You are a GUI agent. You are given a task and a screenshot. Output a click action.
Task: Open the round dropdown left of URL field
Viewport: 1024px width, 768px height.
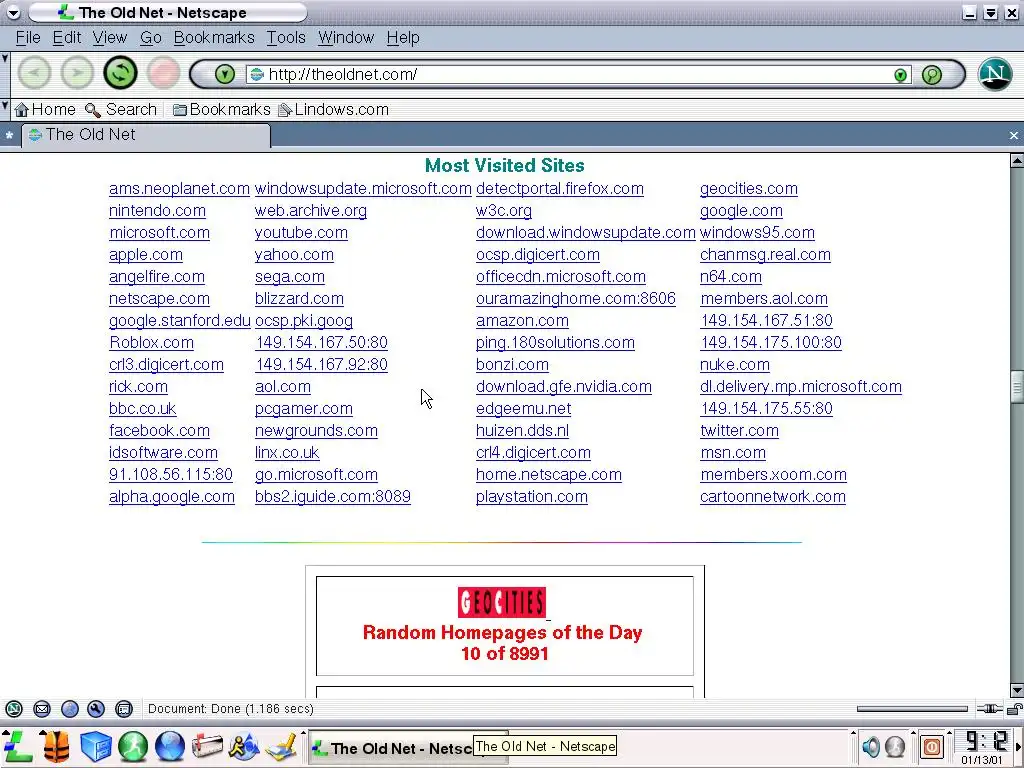click(x=225, y=74)
